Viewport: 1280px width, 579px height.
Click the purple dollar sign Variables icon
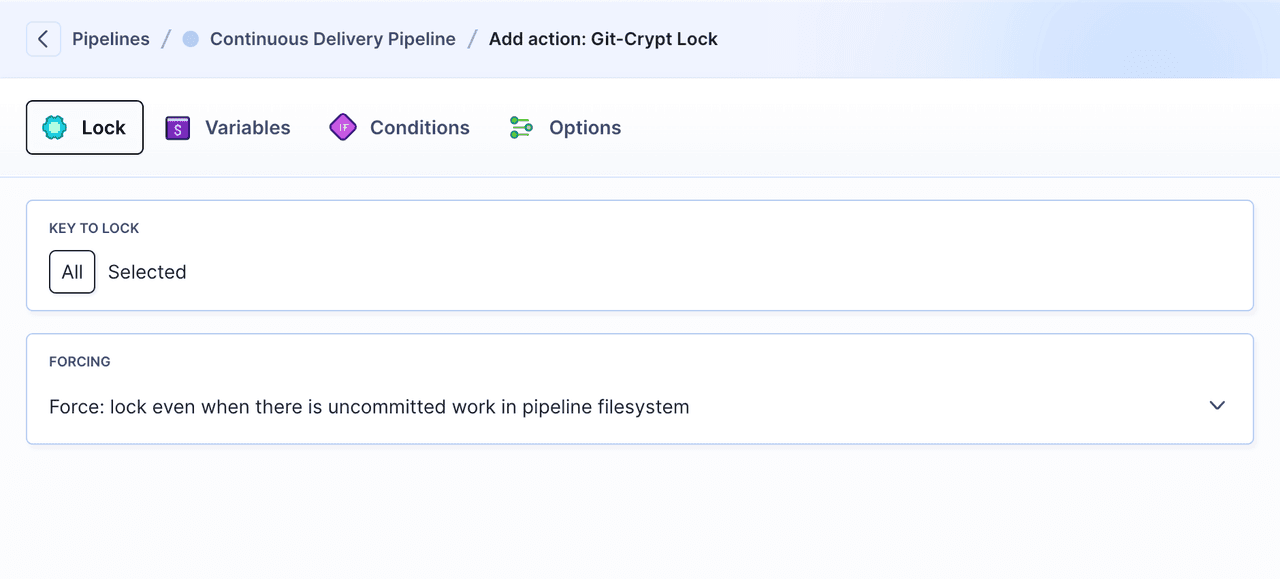[x=177, y=127]
